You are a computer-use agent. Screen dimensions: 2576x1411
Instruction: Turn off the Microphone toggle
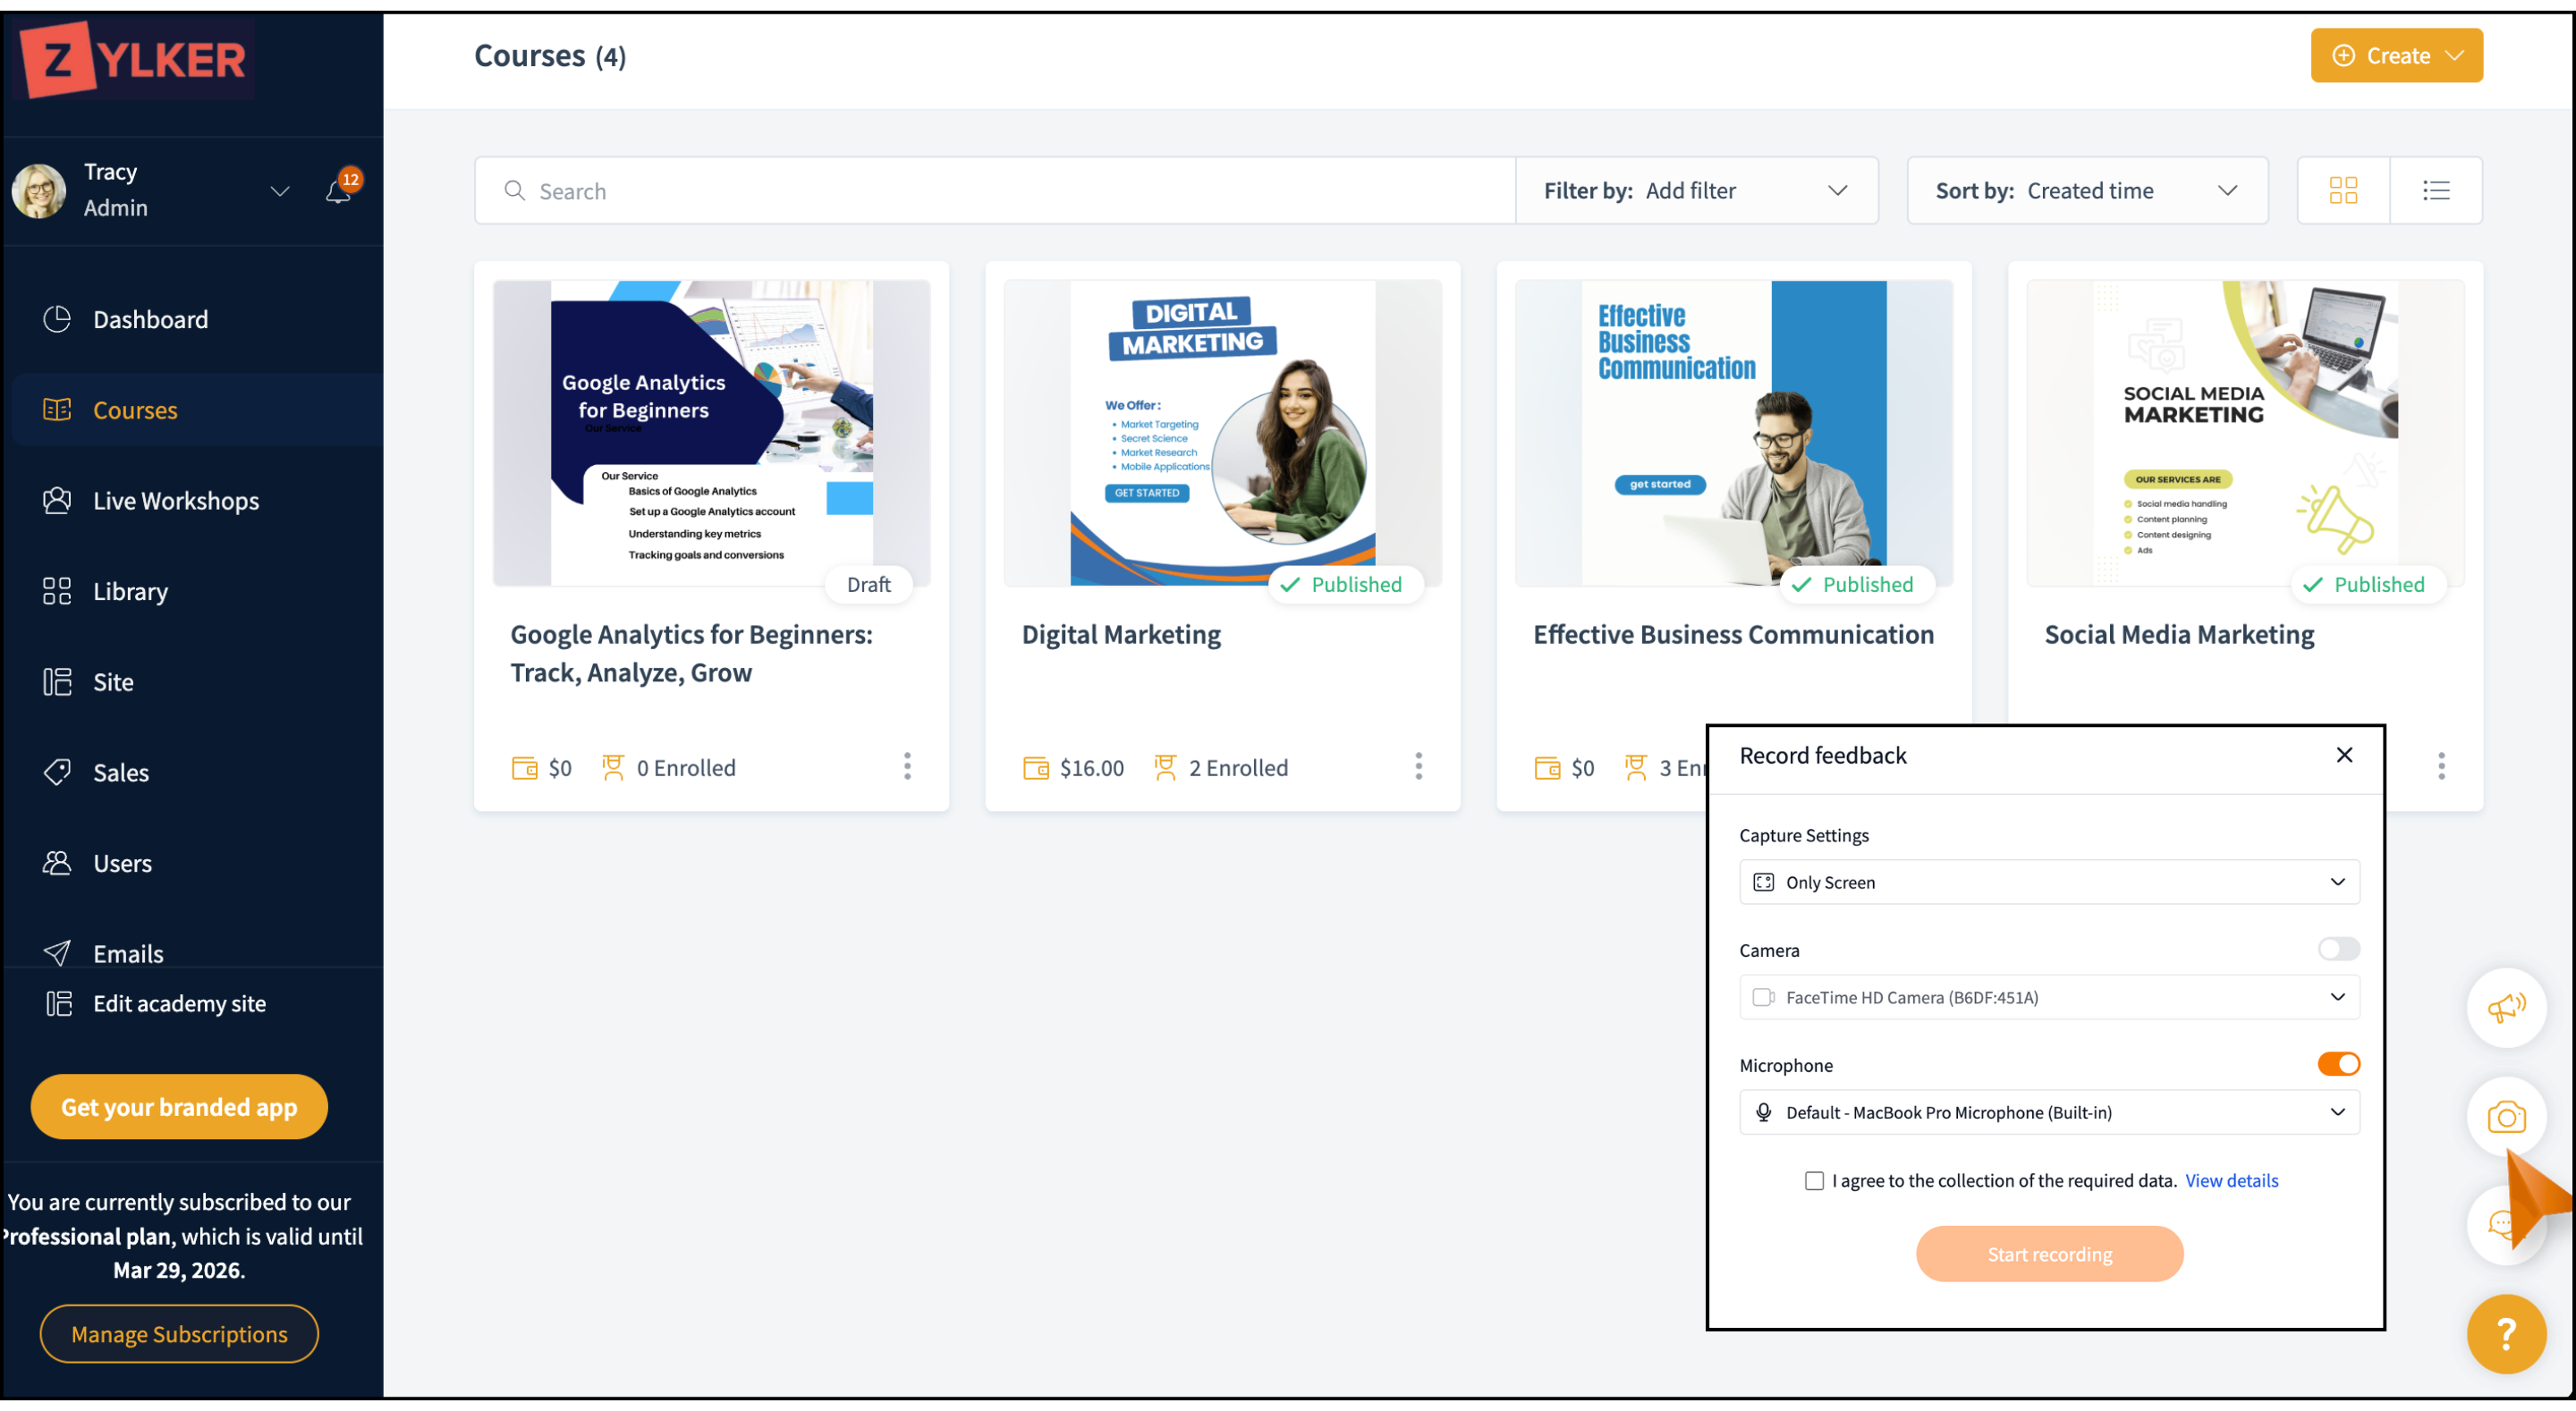[x=2338, y=1063]
